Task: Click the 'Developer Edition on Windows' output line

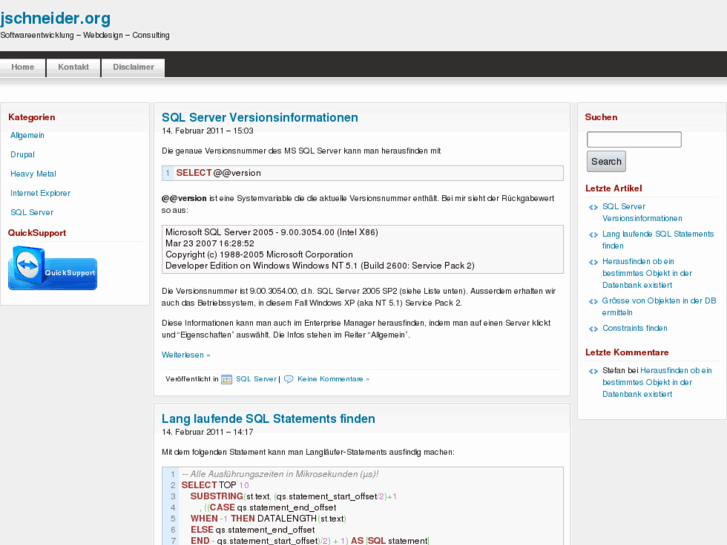Action: [x=320, y=266]
